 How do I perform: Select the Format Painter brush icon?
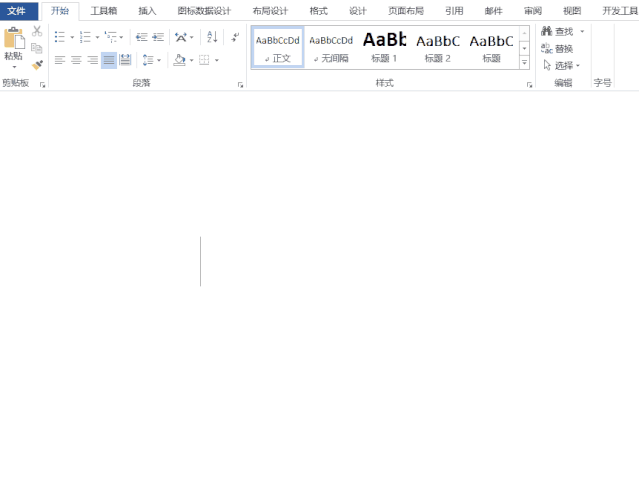point(37,64)
